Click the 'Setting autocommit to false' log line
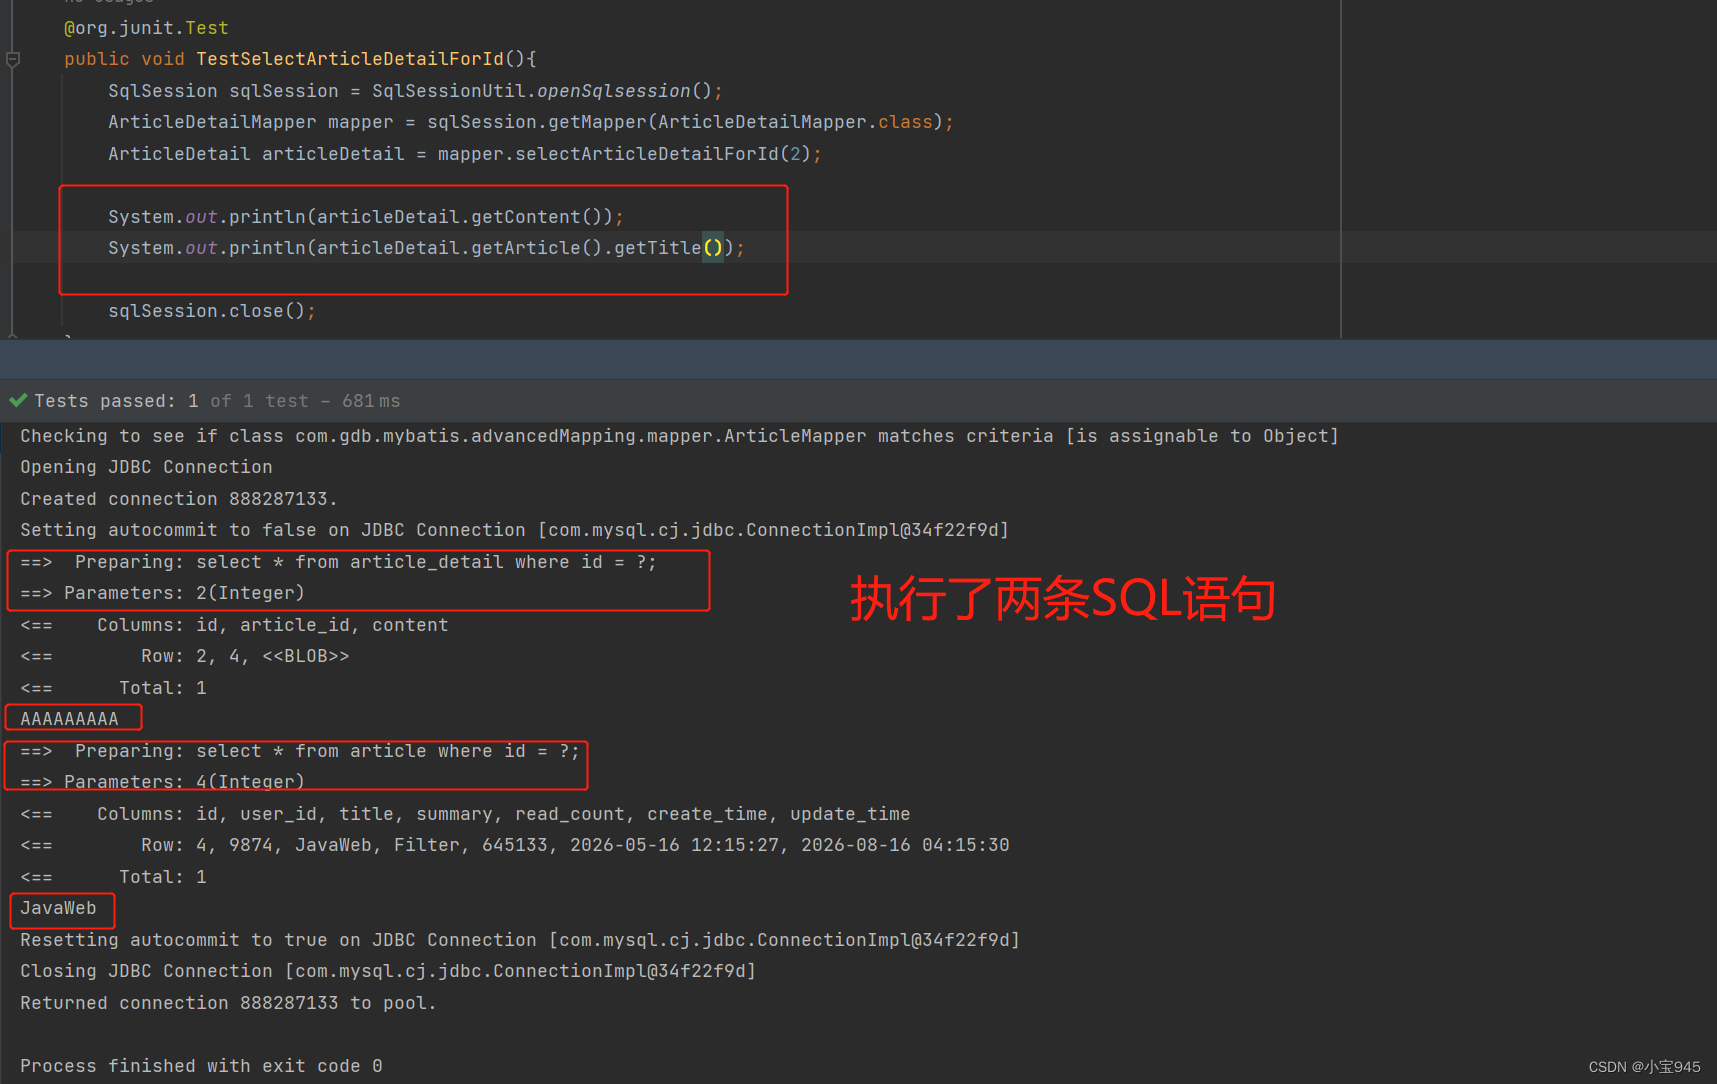This screenshot has height=1084, width=1717. [514, 530]
